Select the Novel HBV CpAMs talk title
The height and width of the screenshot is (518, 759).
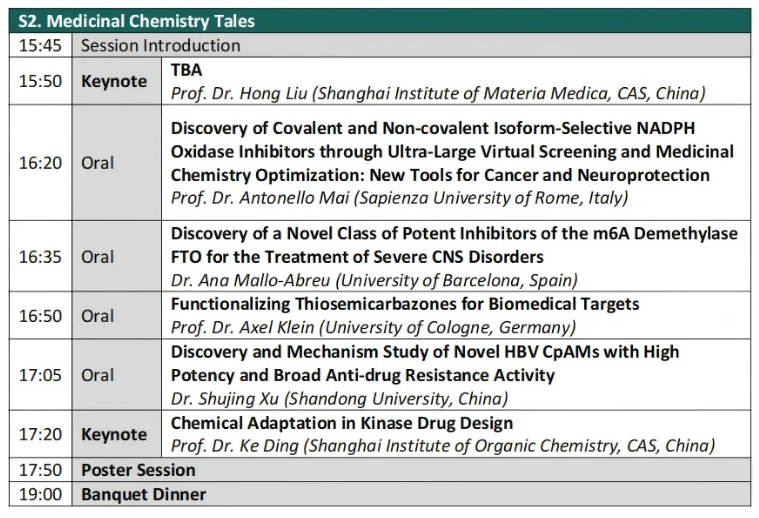coord(424,363)
